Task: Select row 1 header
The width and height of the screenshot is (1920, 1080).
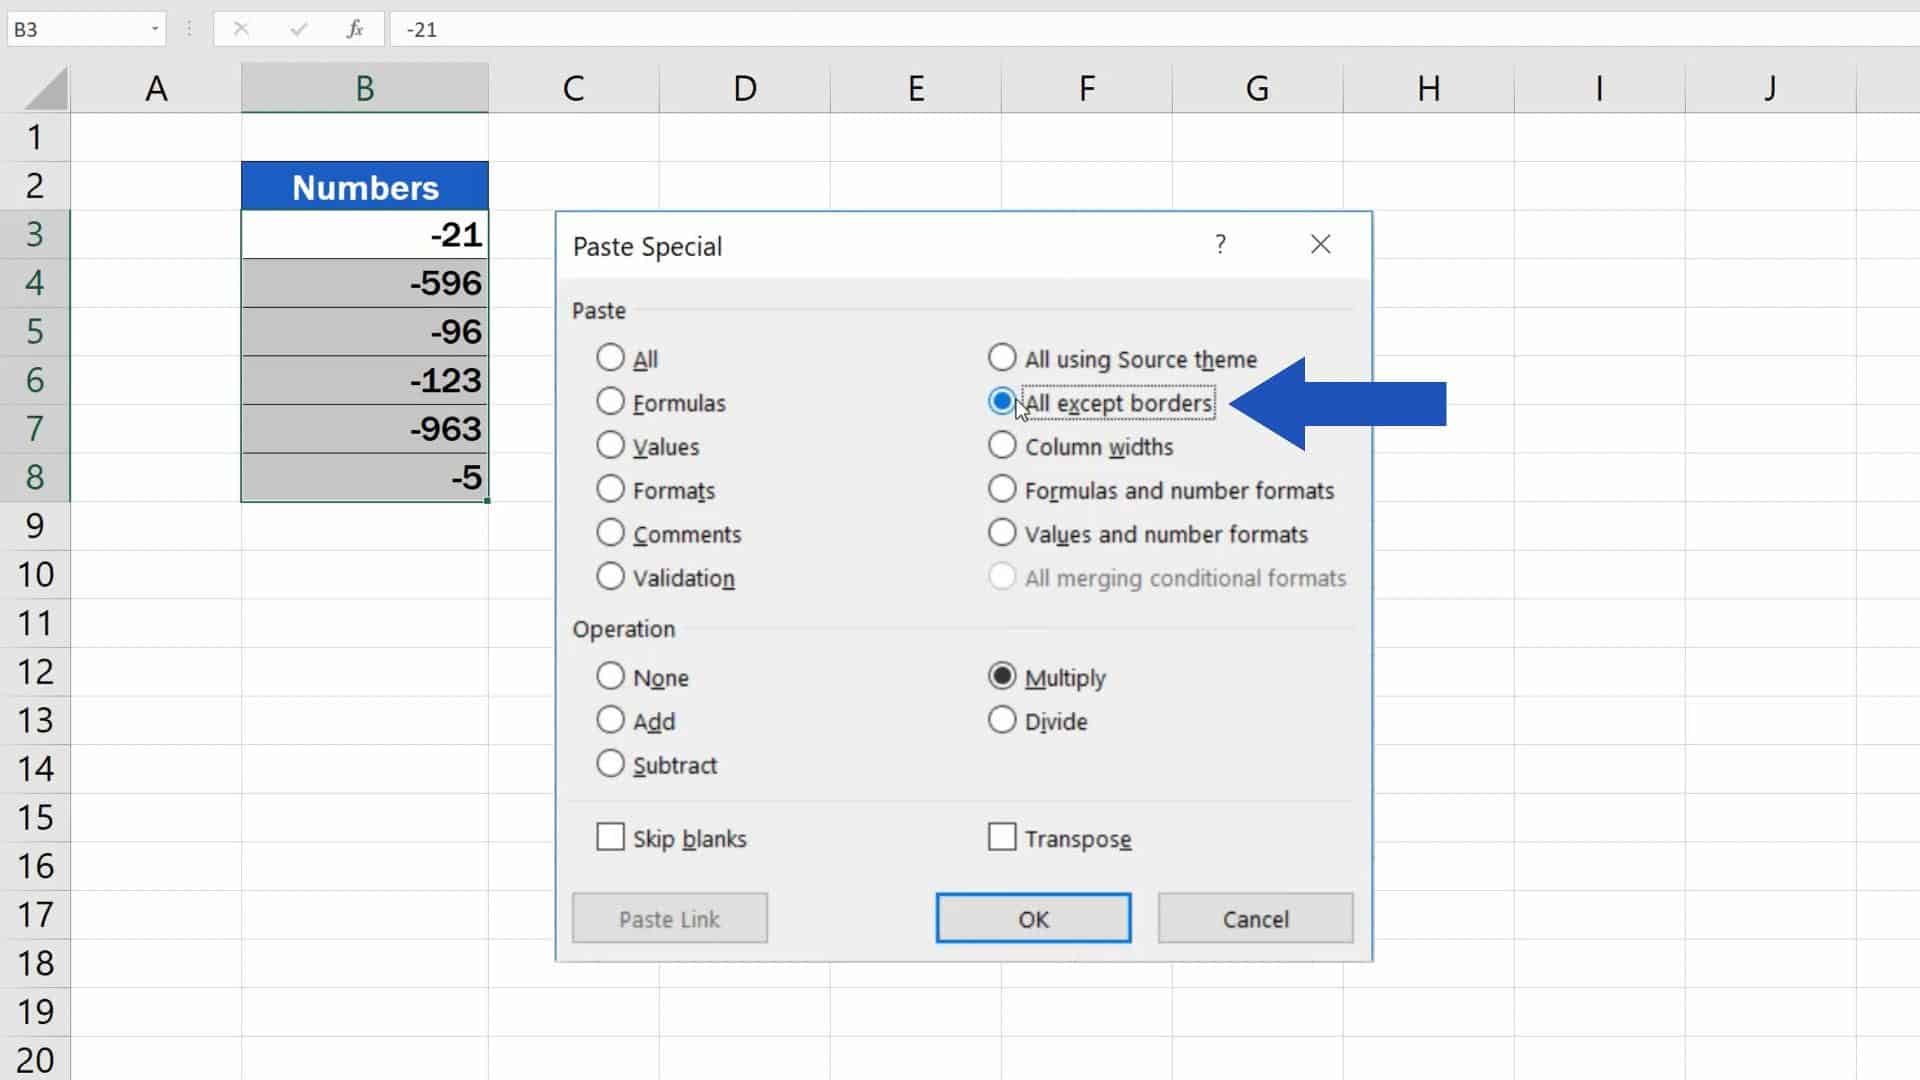Action: (x=35, y=137)
